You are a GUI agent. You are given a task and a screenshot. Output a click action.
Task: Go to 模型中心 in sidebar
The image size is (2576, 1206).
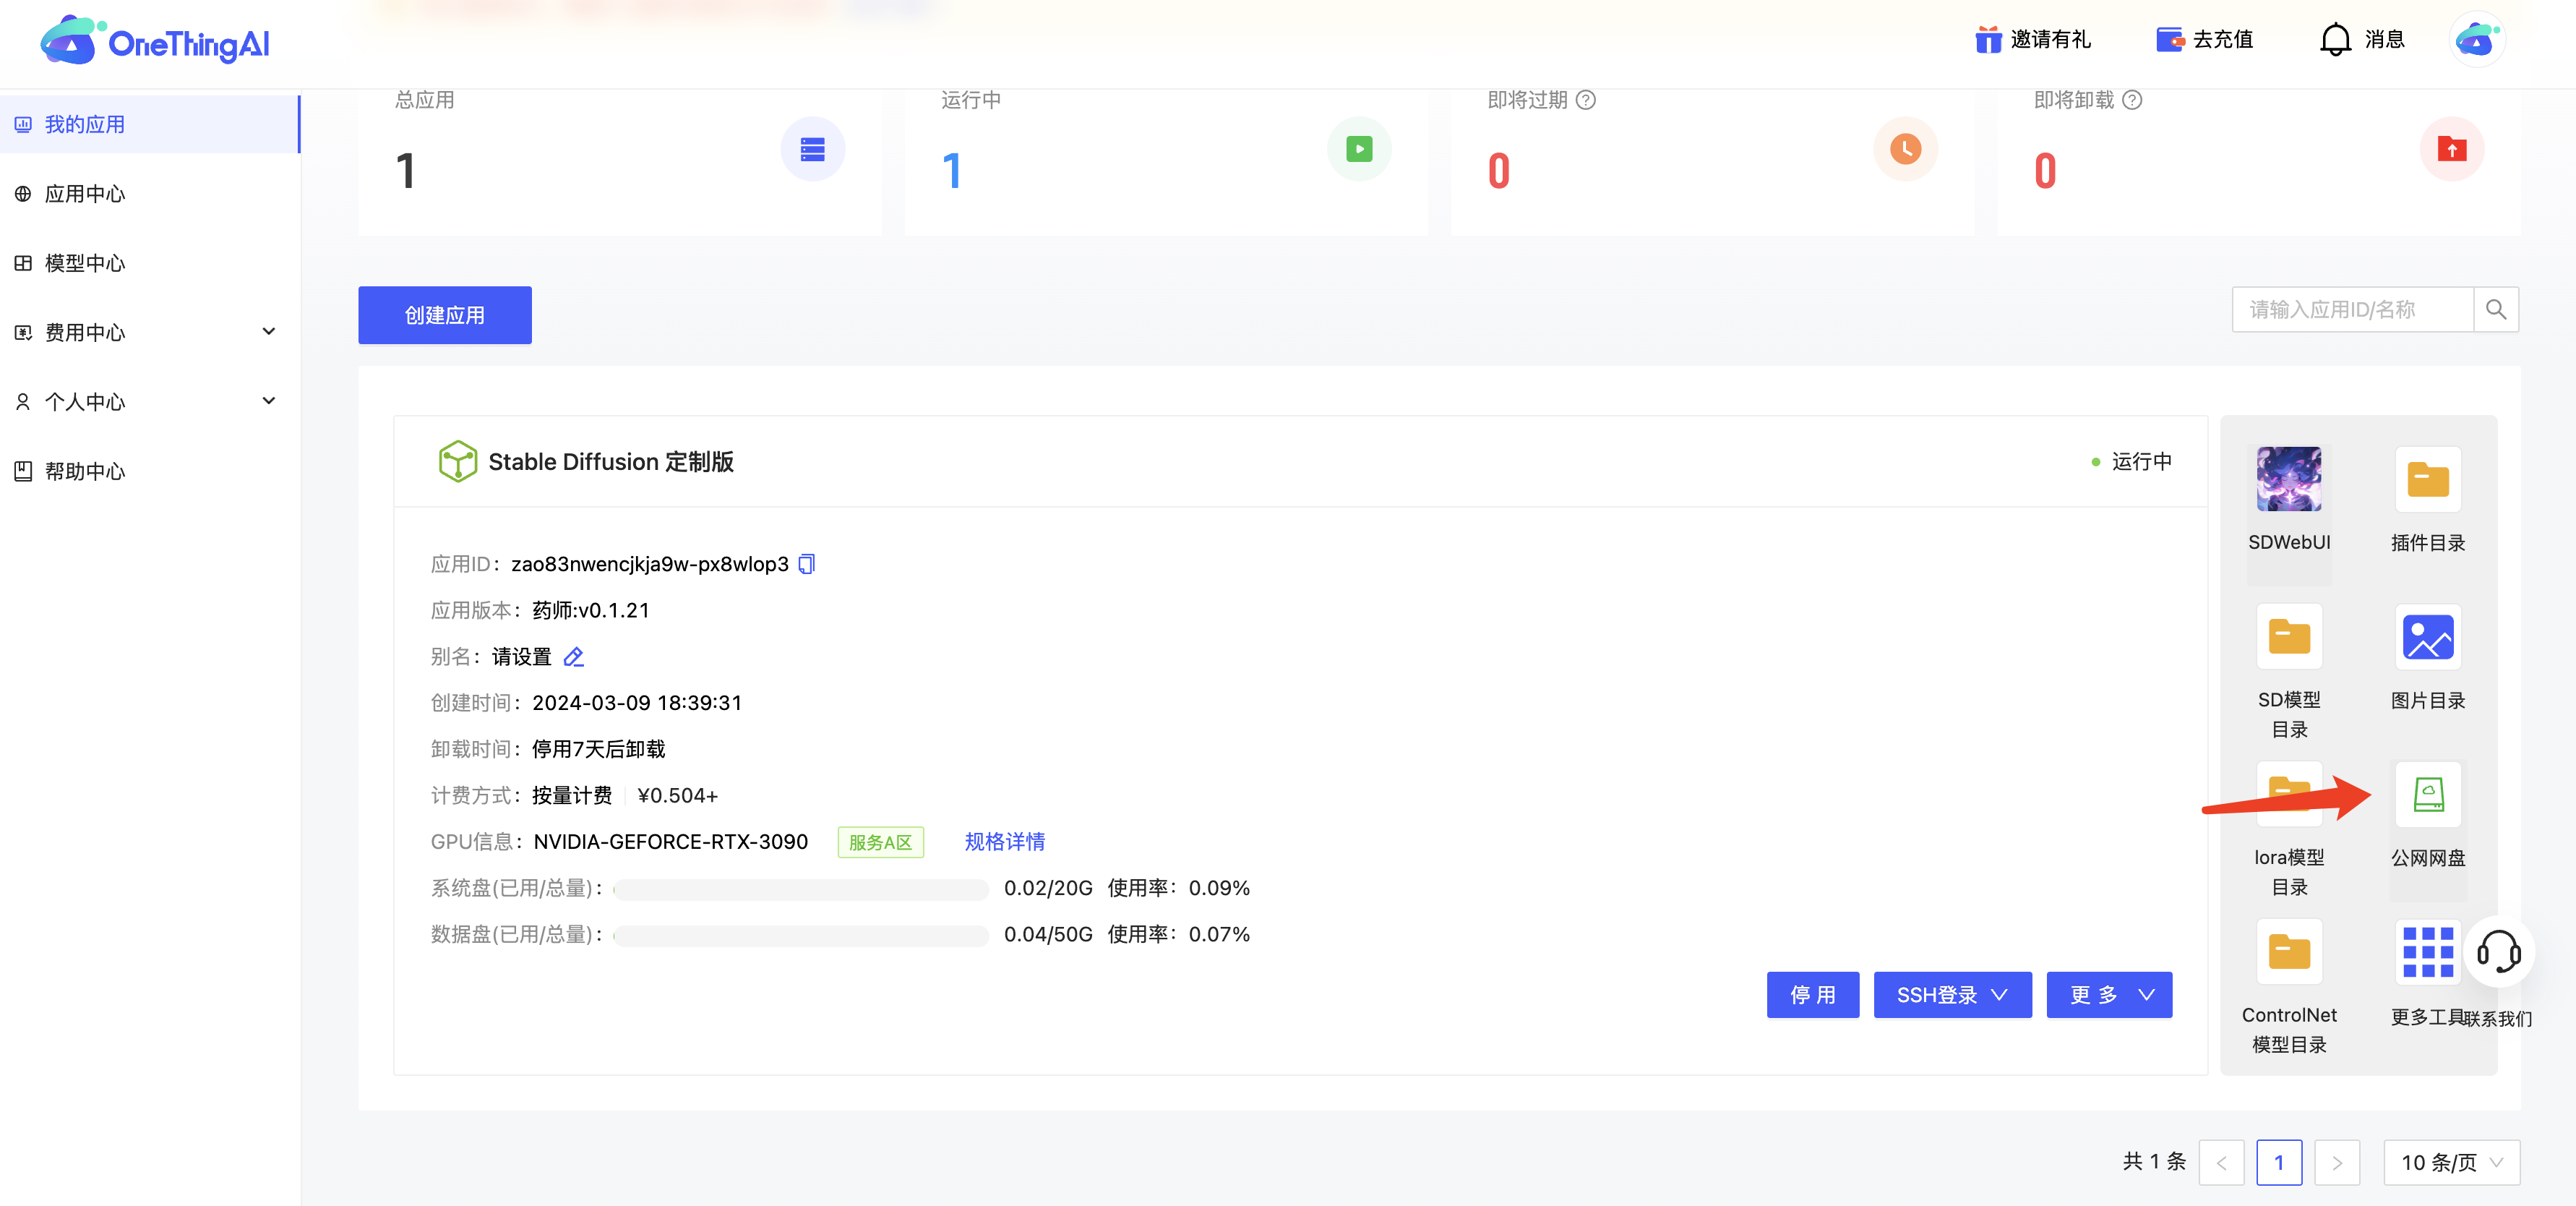[x=84, y=263]
